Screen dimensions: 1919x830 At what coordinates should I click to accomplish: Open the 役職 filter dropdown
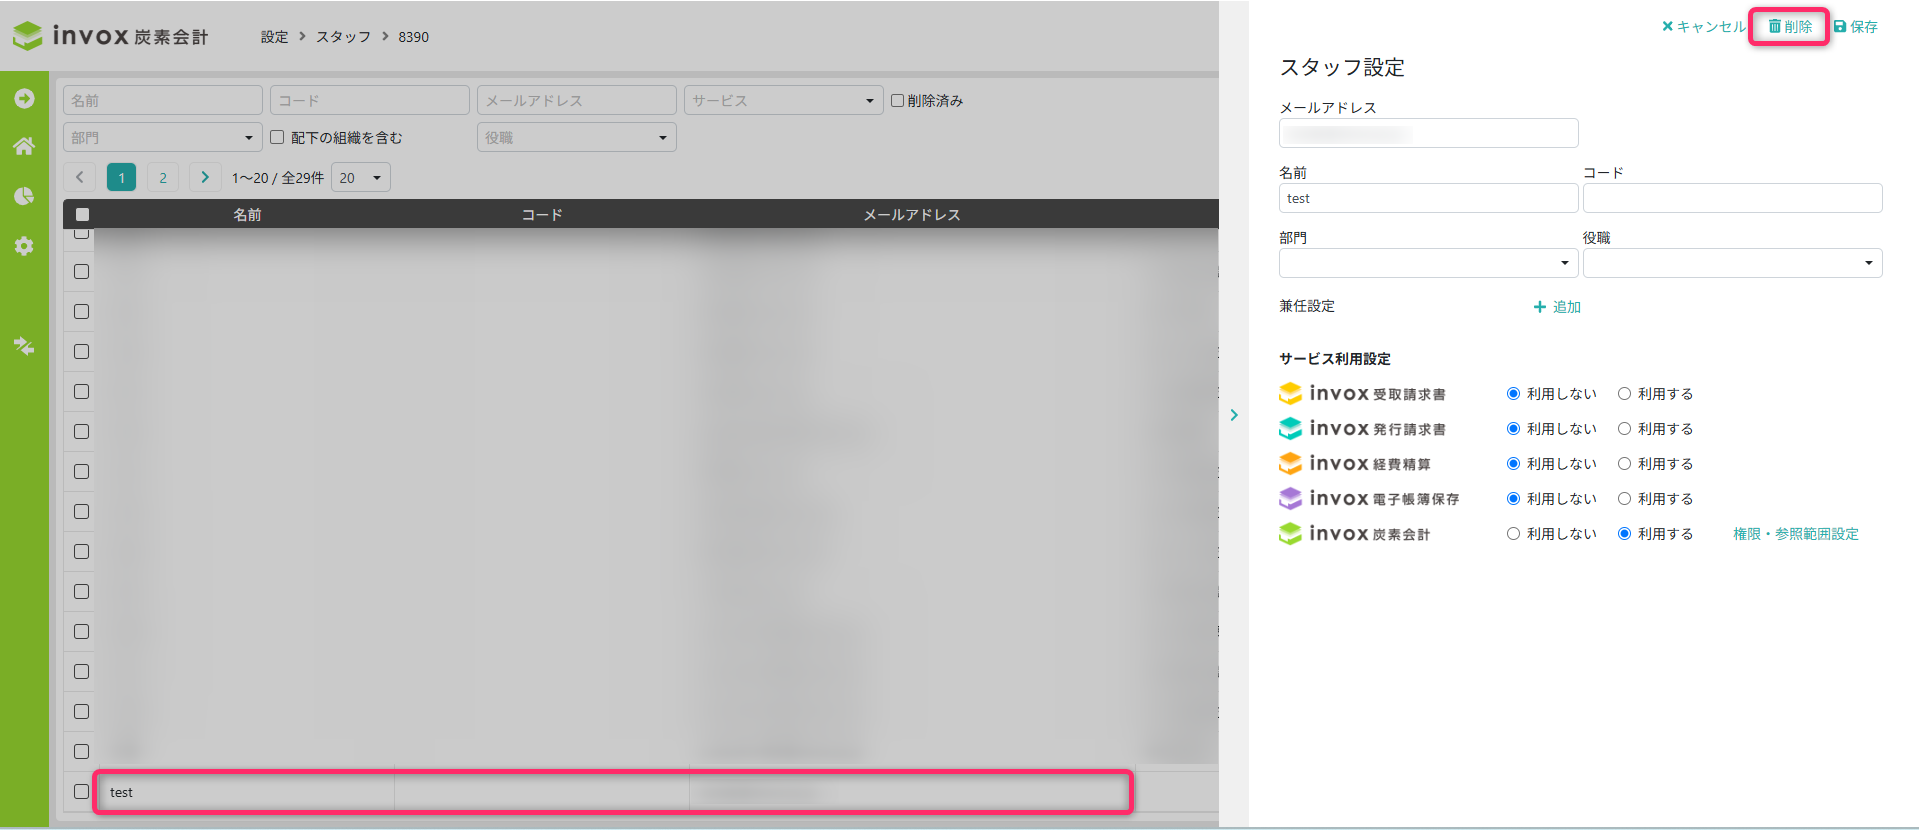point(576,137)
